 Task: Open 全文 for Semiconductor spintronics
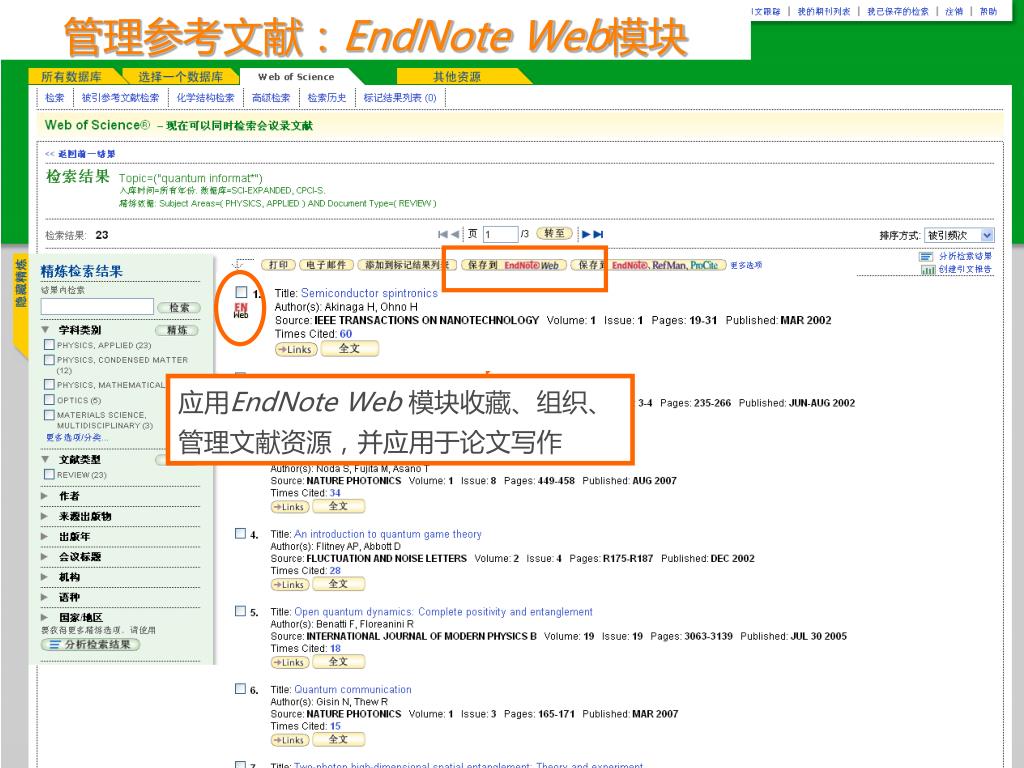pyautogui.click(x=349, y=349)
